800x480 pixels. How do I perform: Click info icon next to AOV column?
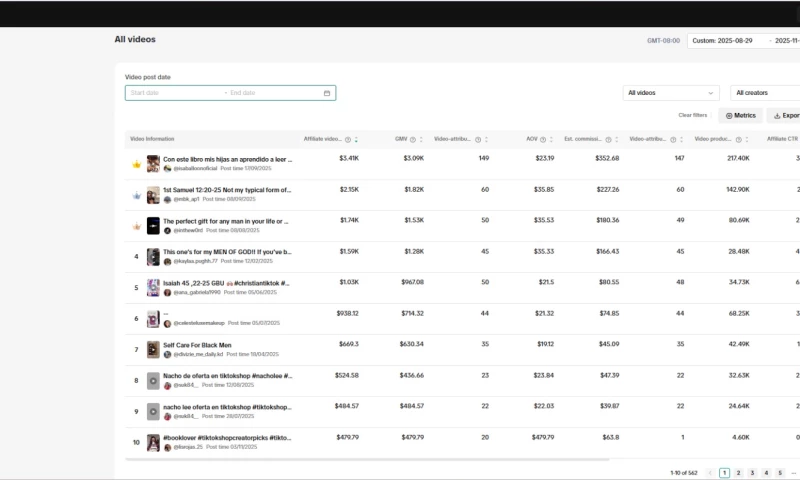[543, 140]
